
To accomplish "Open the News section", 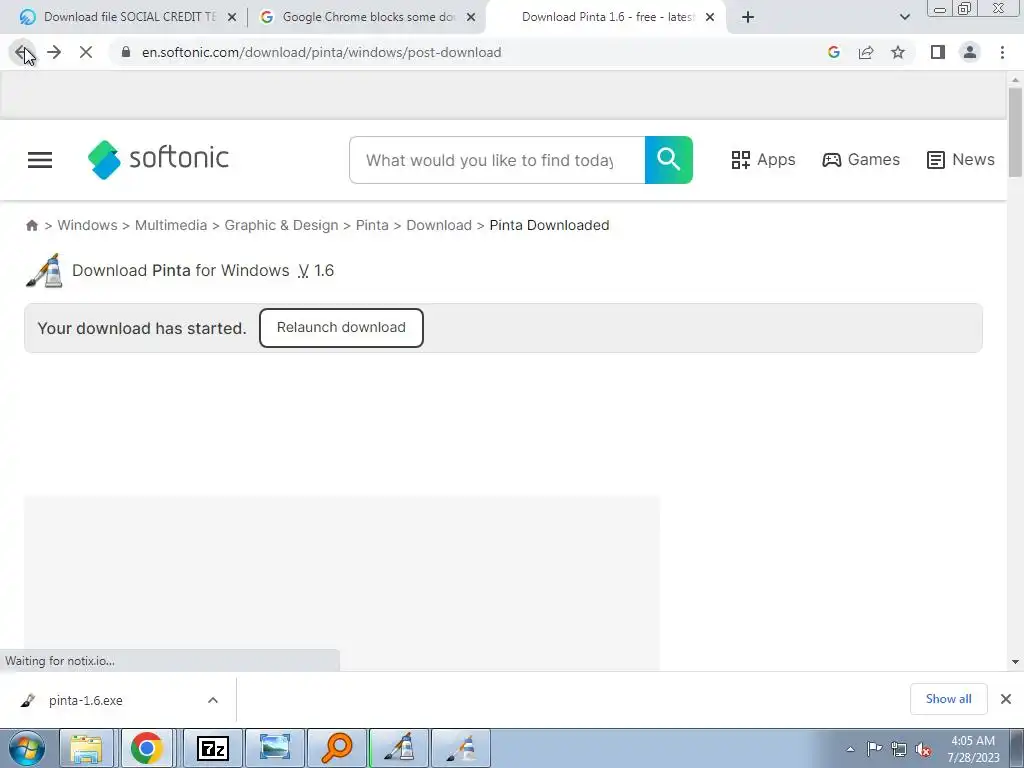I will (961, 160).
